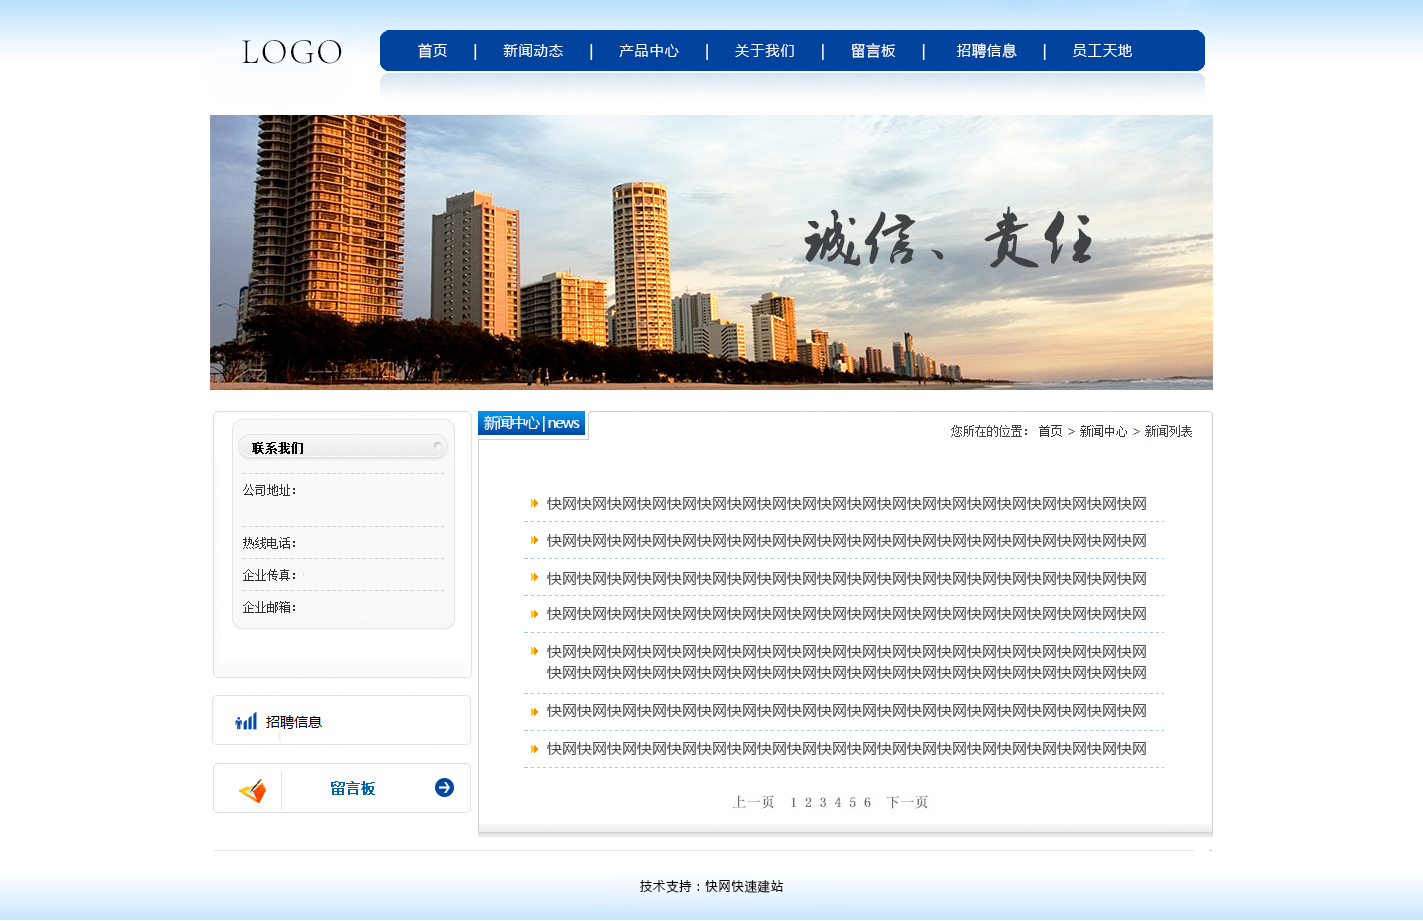Click the 新闻中心 news tab header
The image size is (1423, 921).
coord(531,423)
